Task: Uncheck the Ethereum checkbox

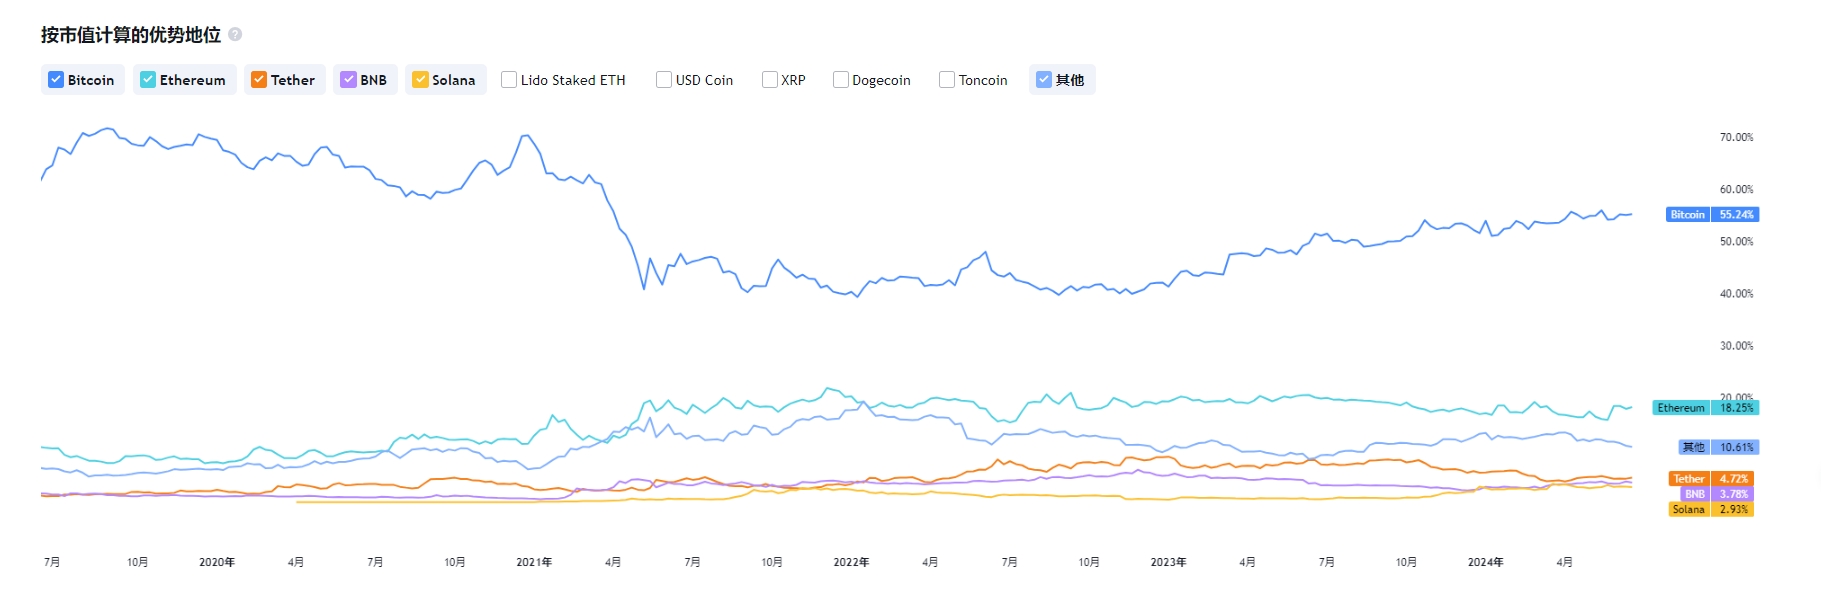Action: [x=148, y=80]
